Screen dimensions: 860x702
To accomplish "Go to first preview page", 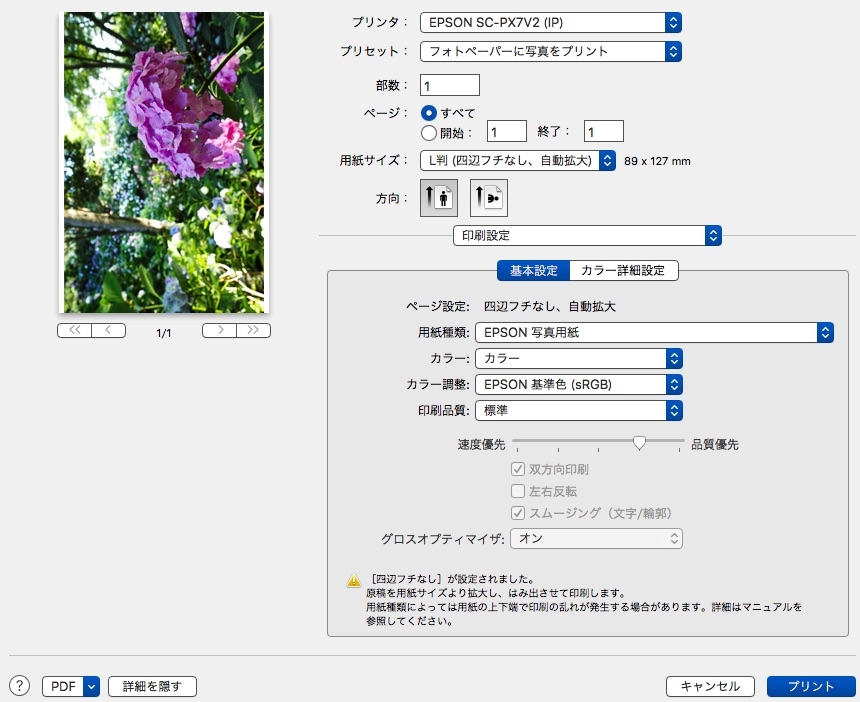I will point(75,330).
